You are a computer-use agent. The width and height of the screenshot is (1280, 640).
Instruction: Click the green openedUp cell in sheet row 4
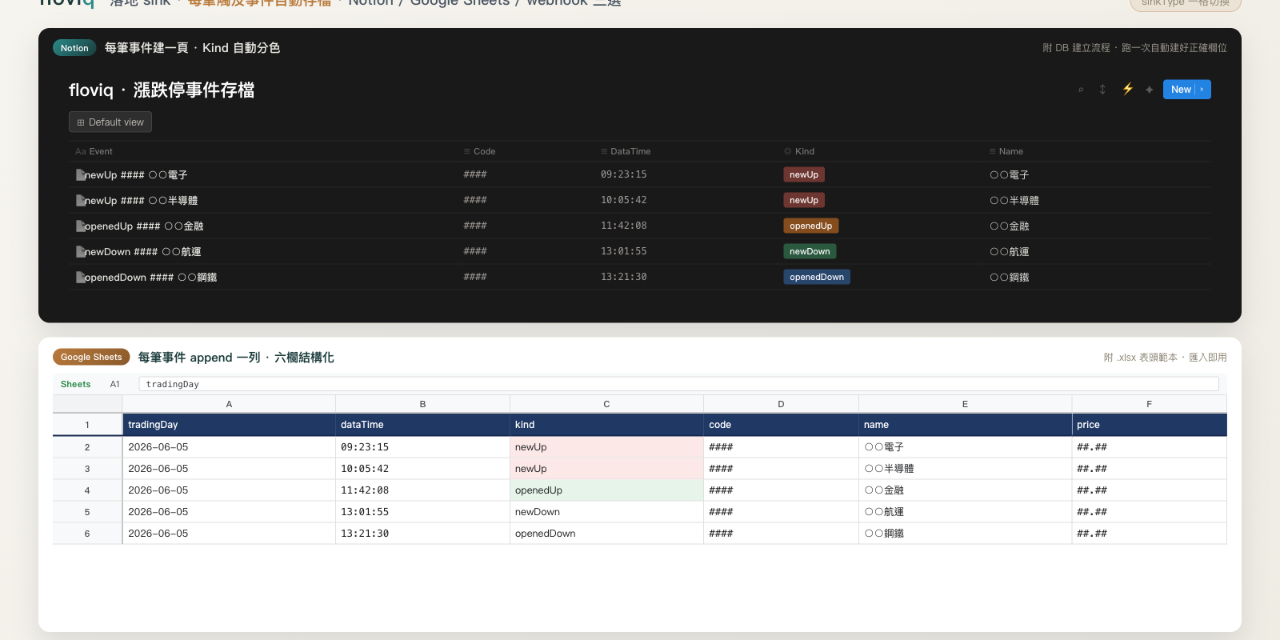[607, 490]
